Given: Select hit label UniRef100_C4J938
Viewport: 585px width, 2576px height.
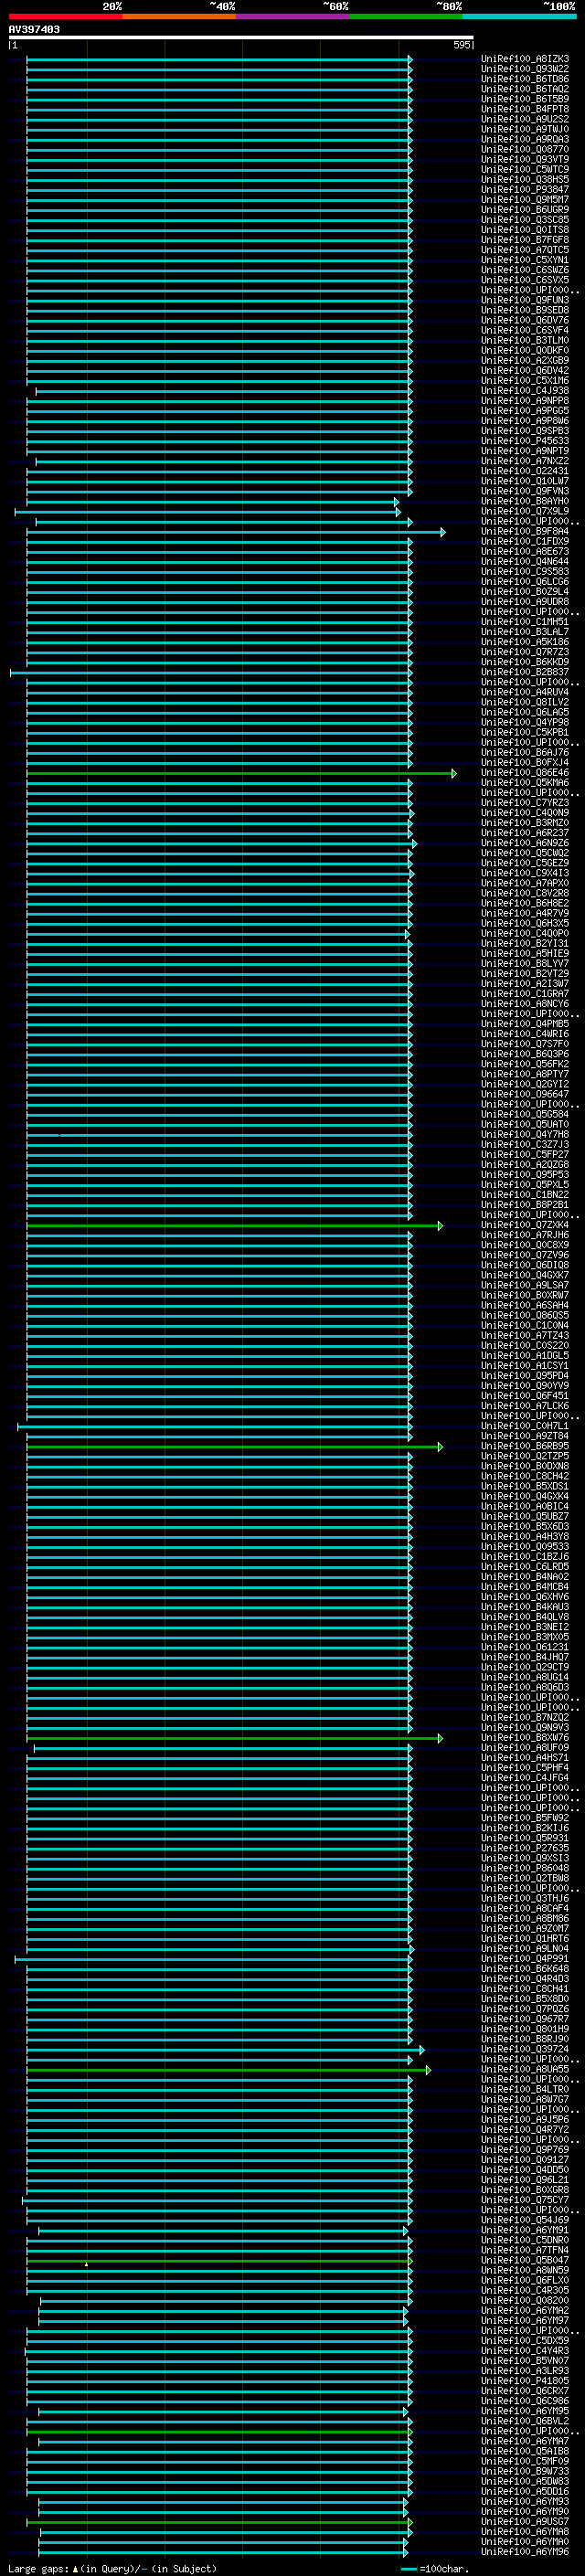Looking at the screenshot, I should pos(525,391).
